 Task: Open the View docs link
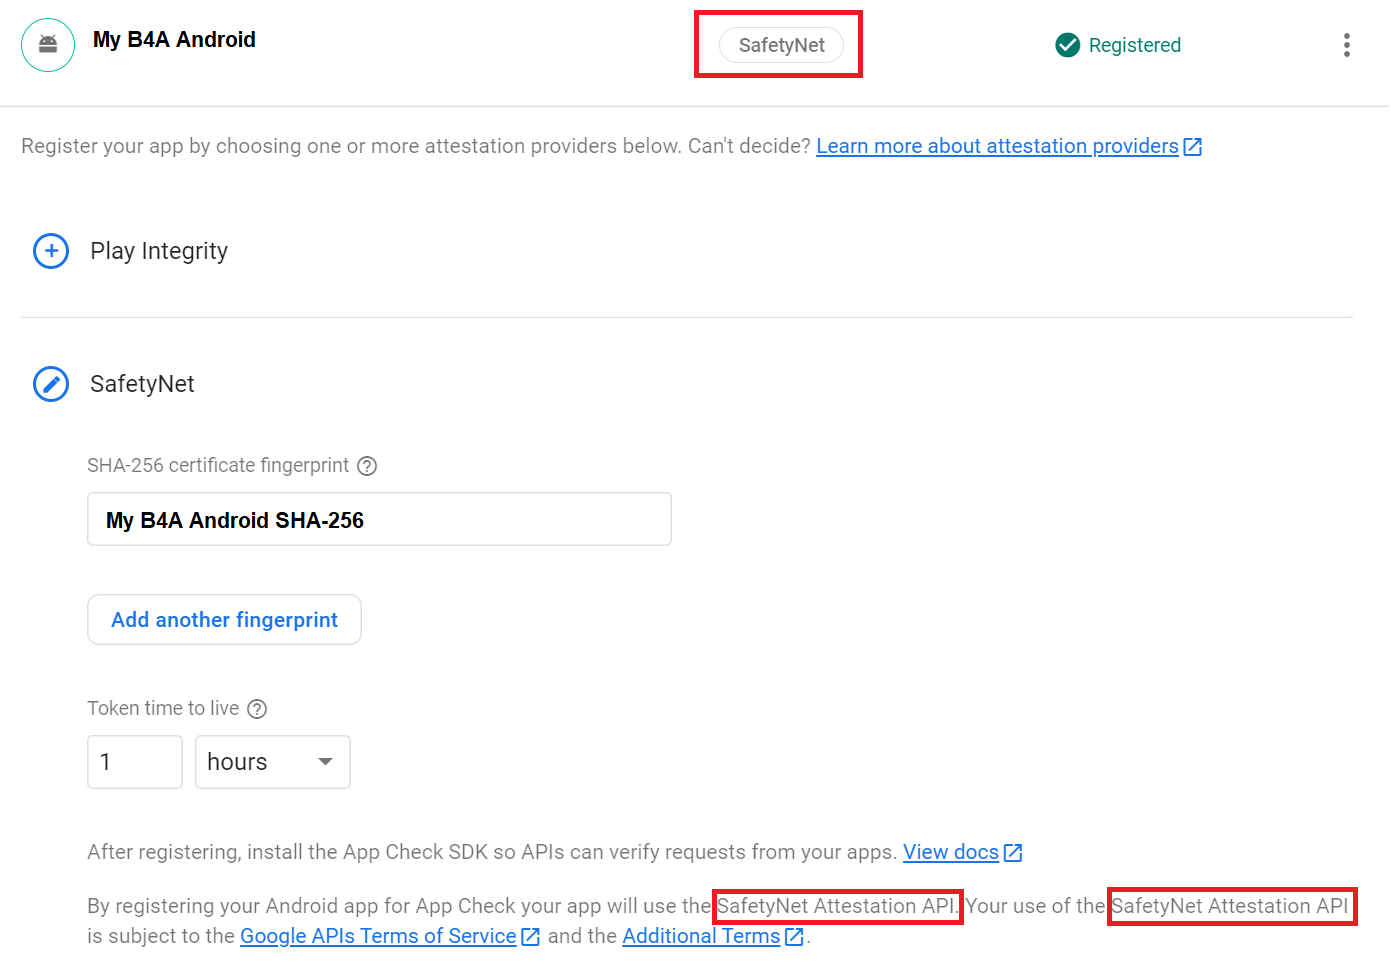point(950,852)
